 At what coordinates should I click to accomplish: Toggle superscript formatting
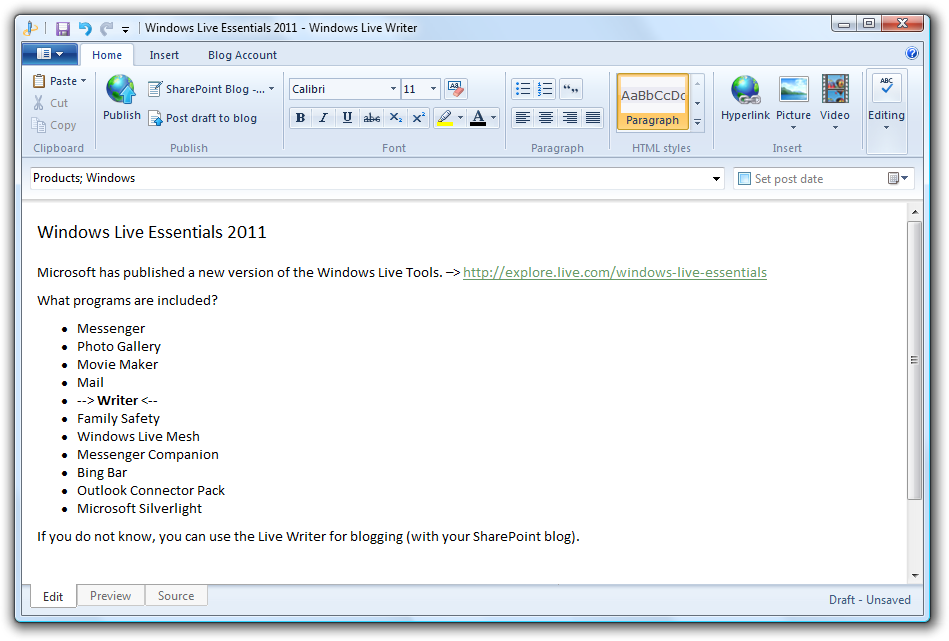click(418, 117)
